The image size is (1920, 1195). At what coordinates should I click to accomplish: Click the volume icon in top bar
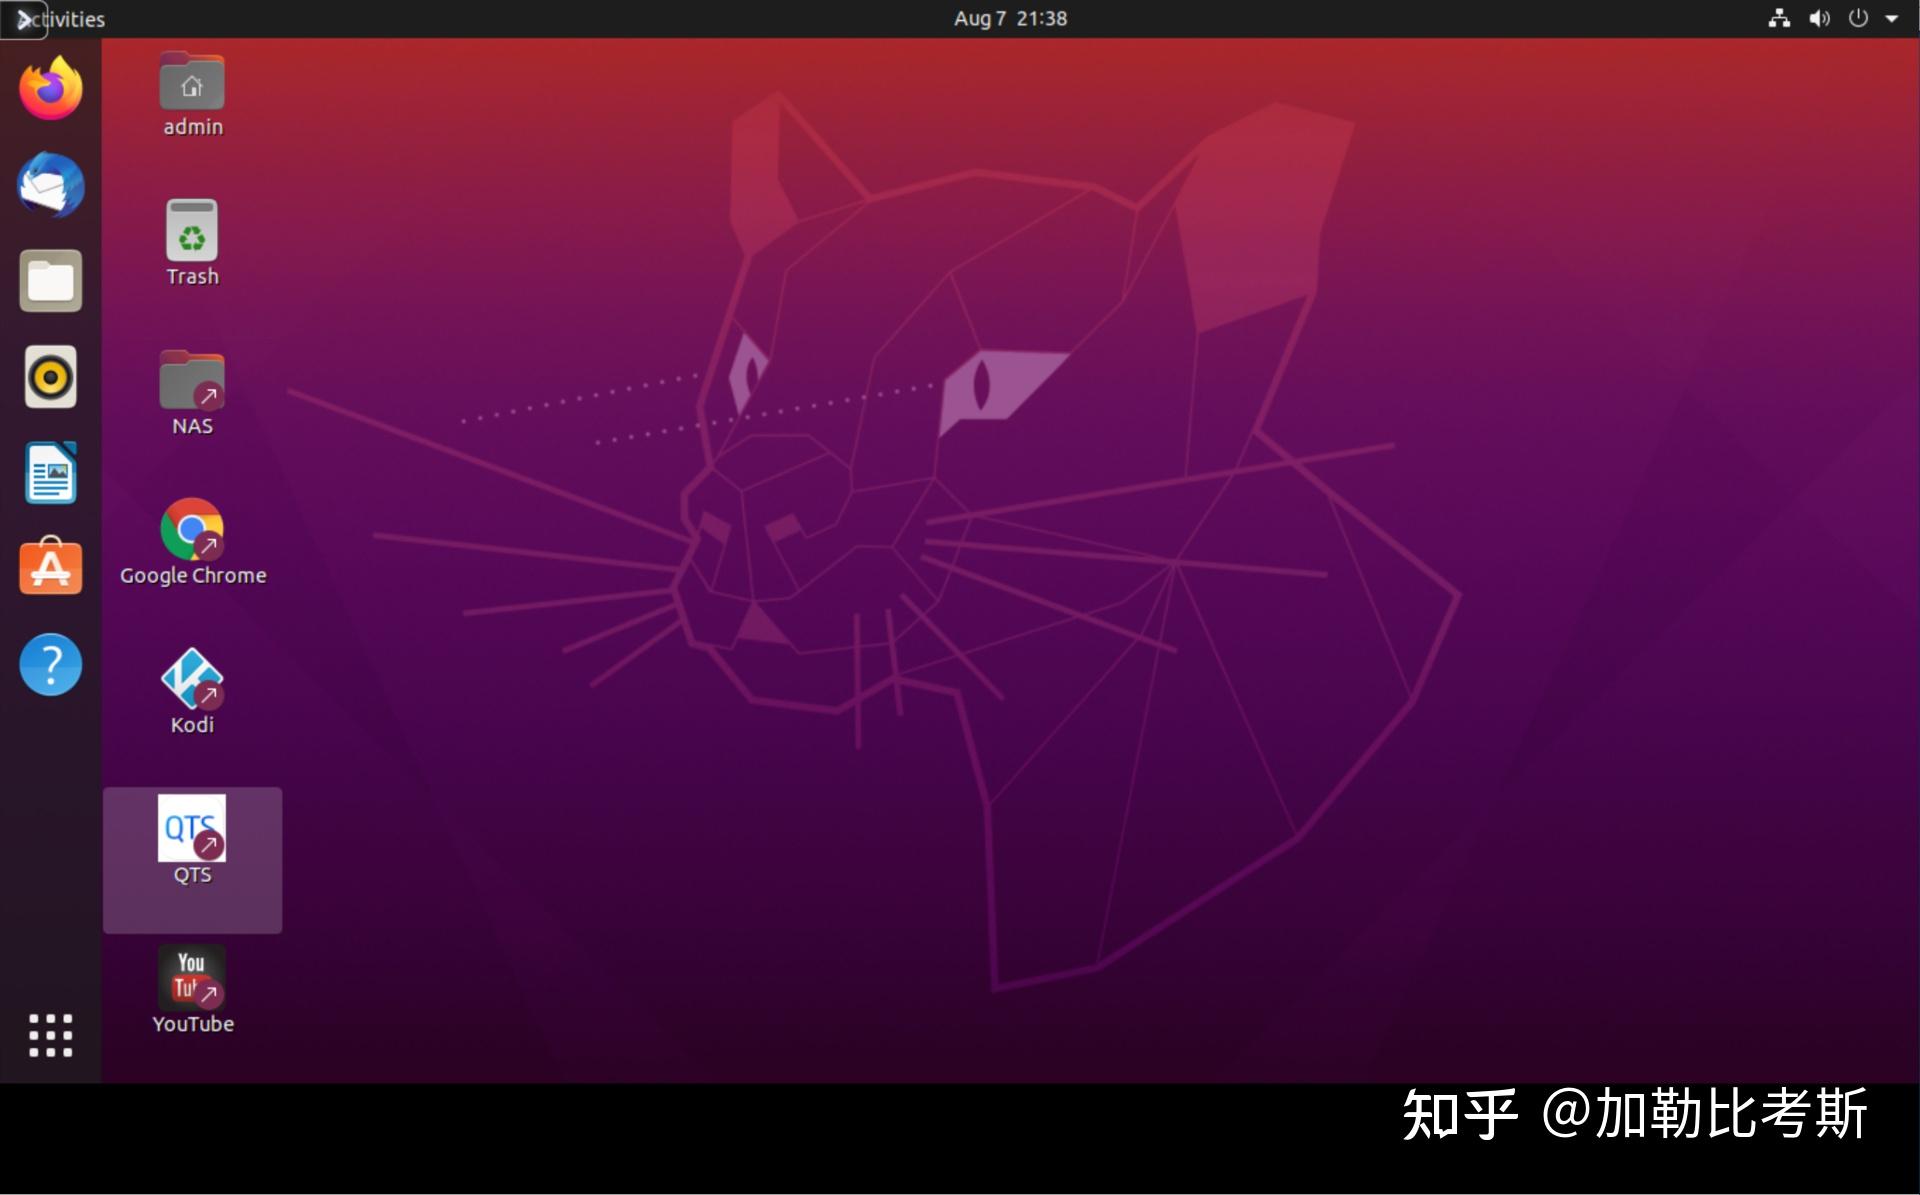[x=1819, y=19]
